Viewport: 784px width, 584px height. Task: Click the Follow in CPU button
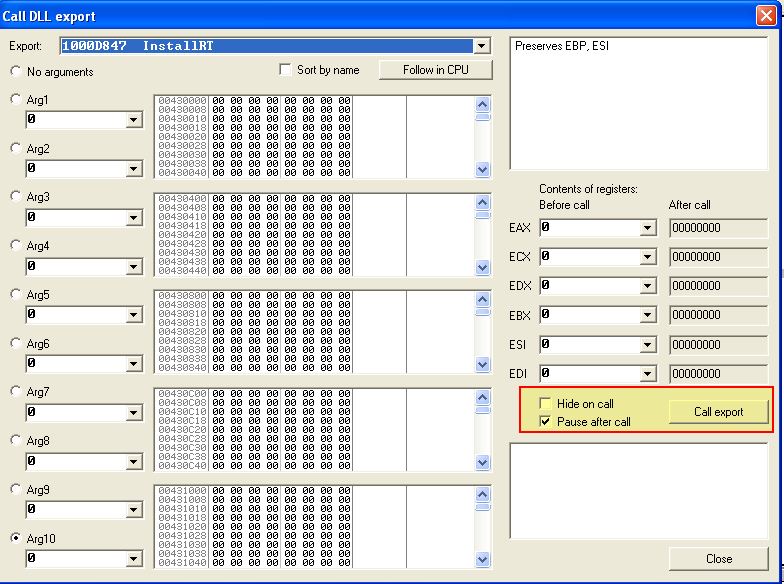coord(435,70)
